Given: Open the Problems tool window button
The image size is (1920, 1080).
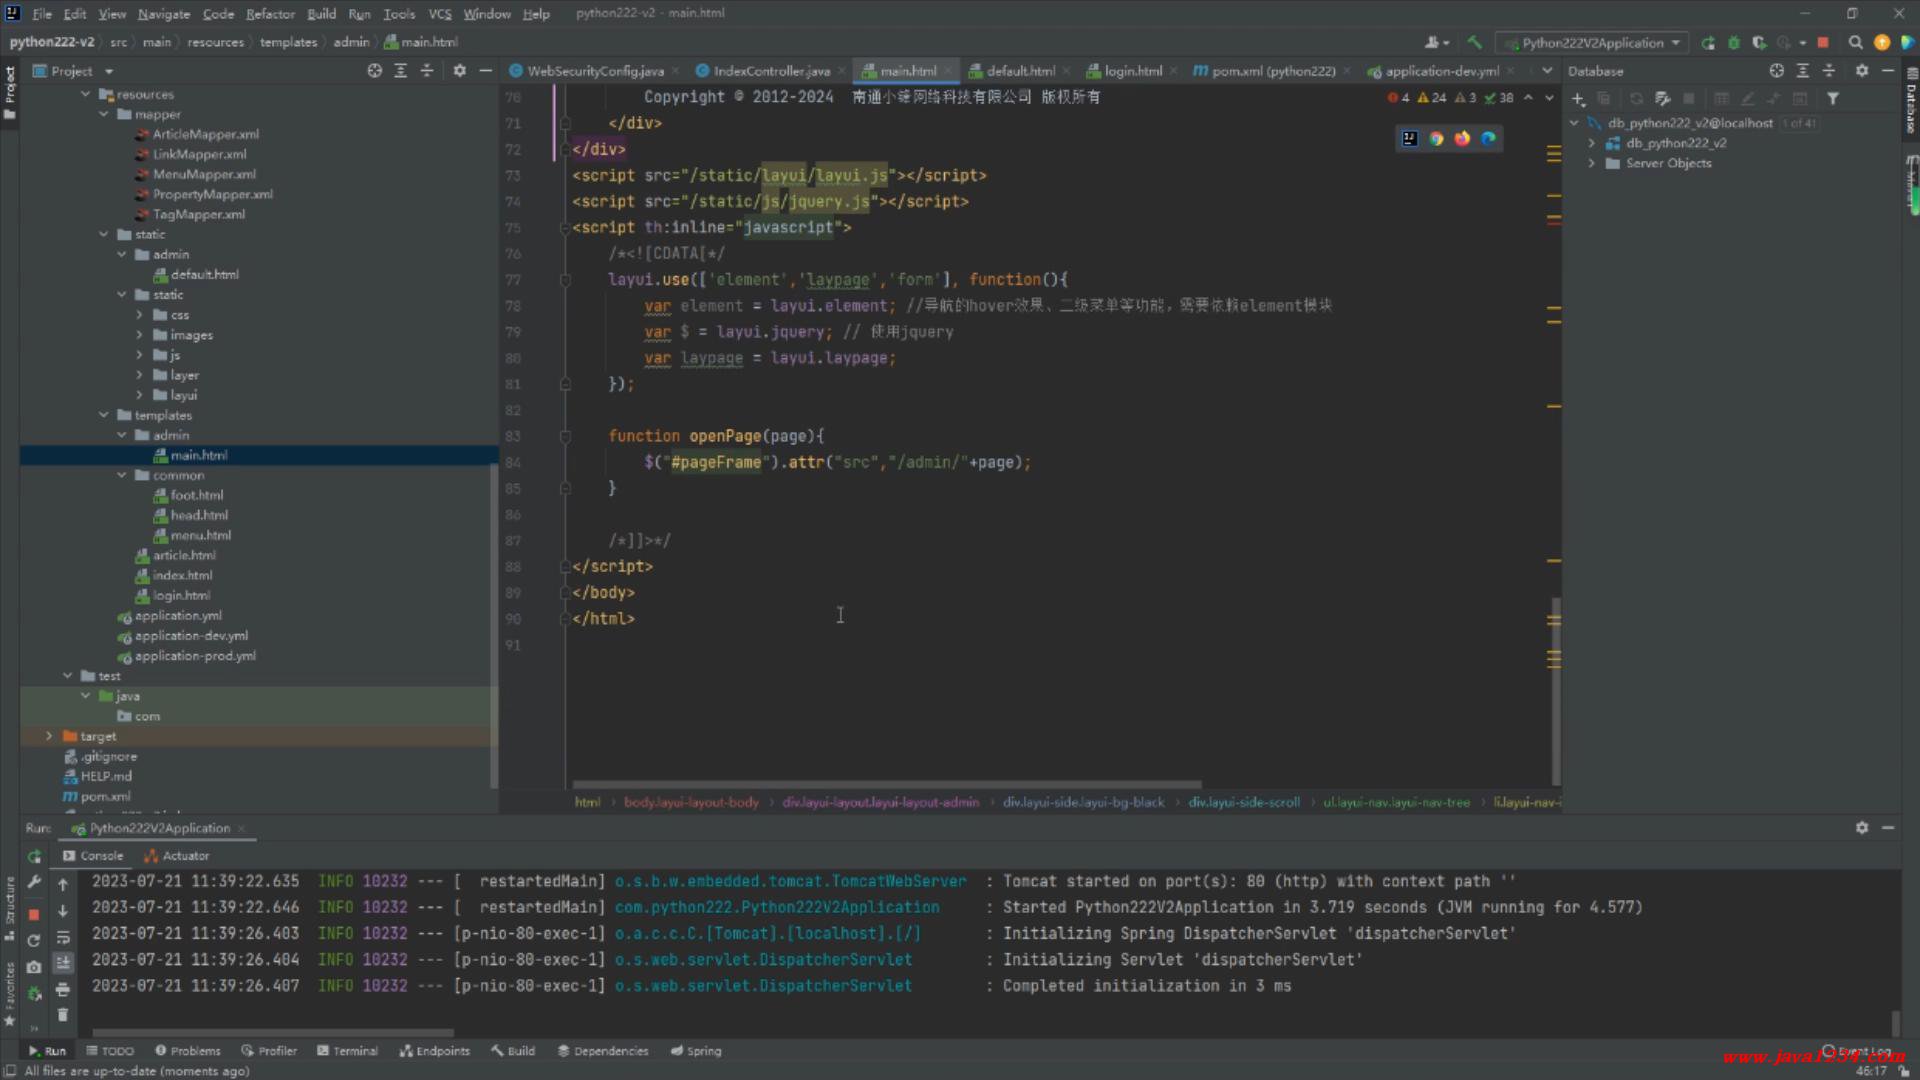Looking at the screenshot, I should (x=188, y=1051).
